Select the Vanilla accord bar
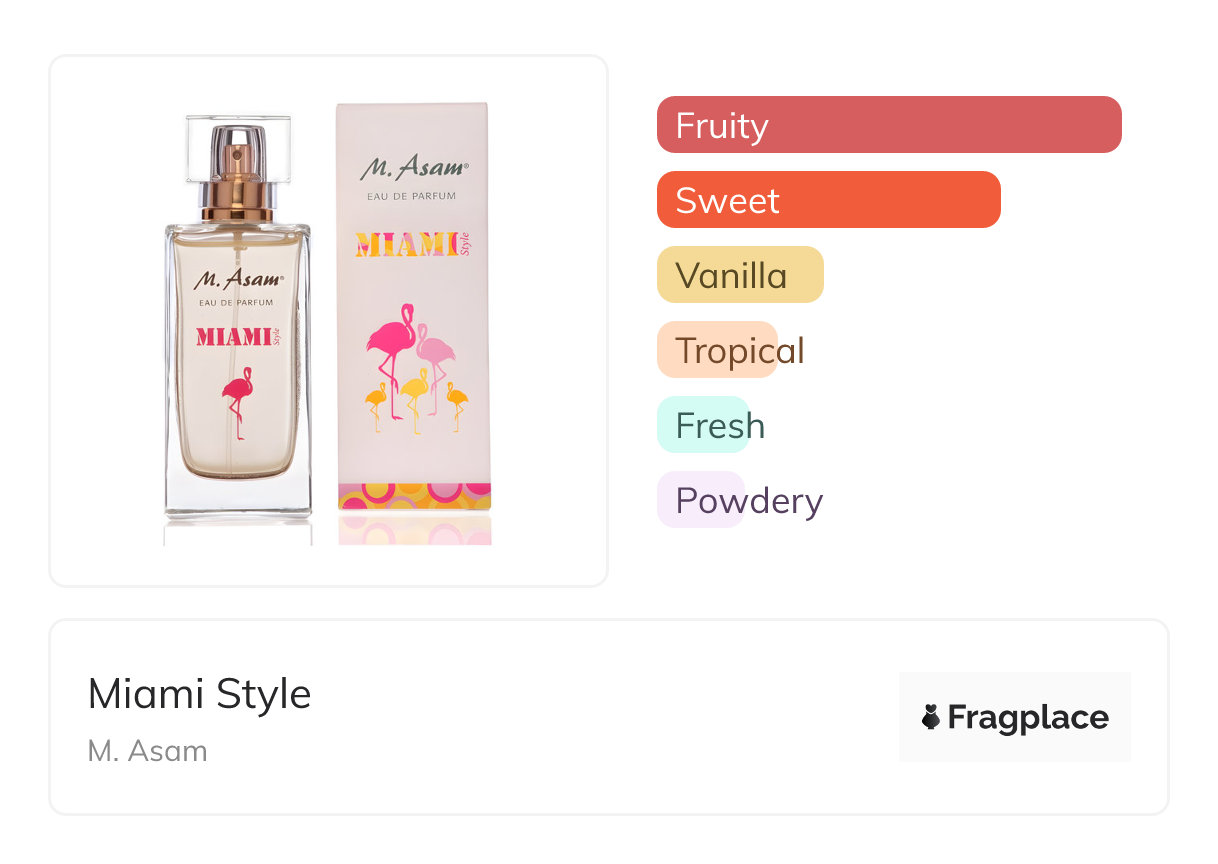This screenshot has width=1218, height=864. coord(739,275)
